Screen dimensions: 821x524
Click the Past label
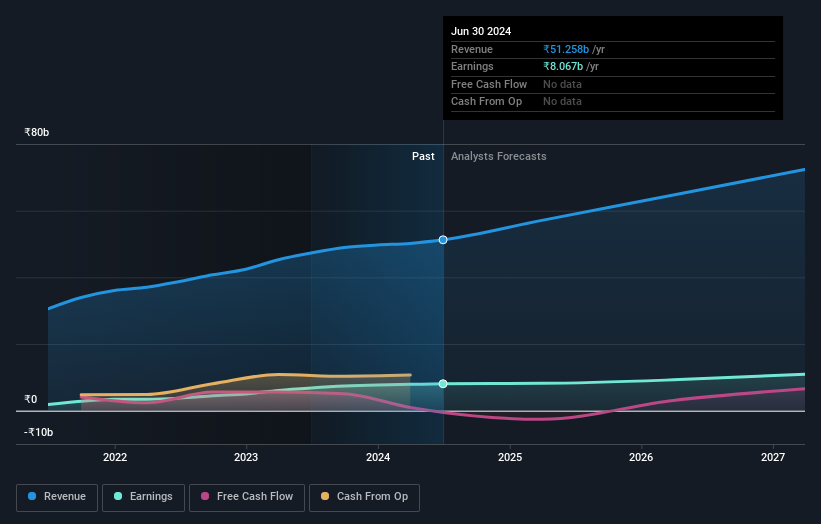423,157
